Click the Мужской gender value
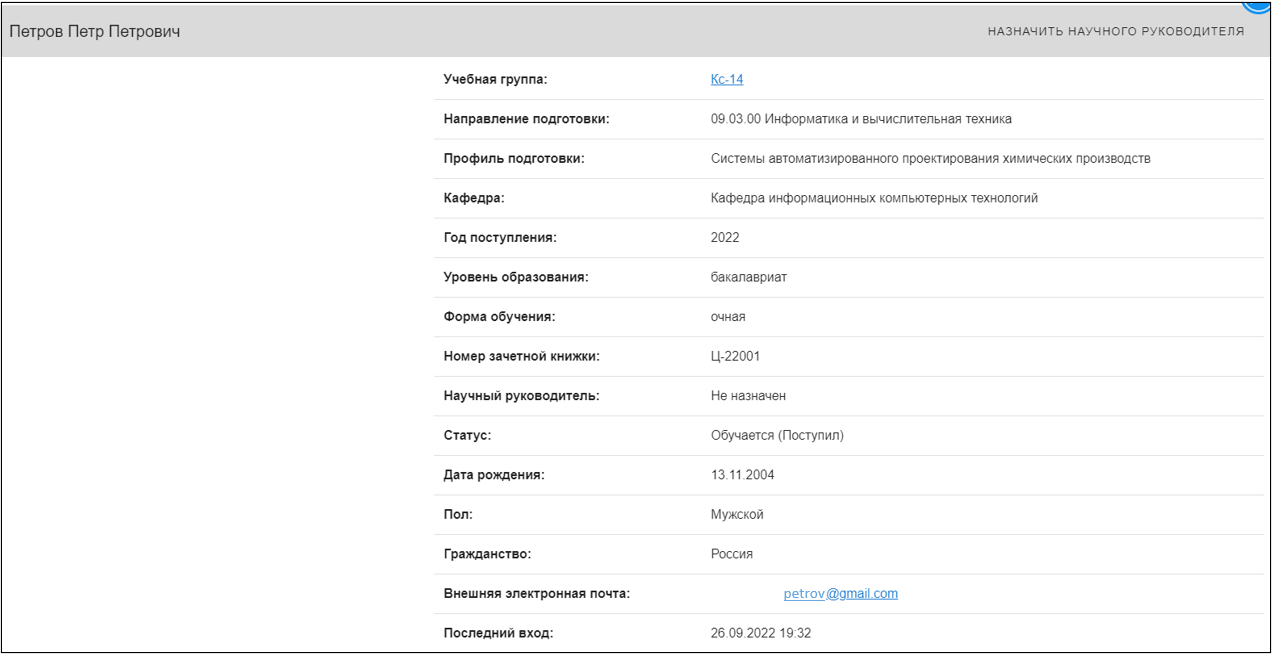This screenshot has width=1272, height=654. 737,515
